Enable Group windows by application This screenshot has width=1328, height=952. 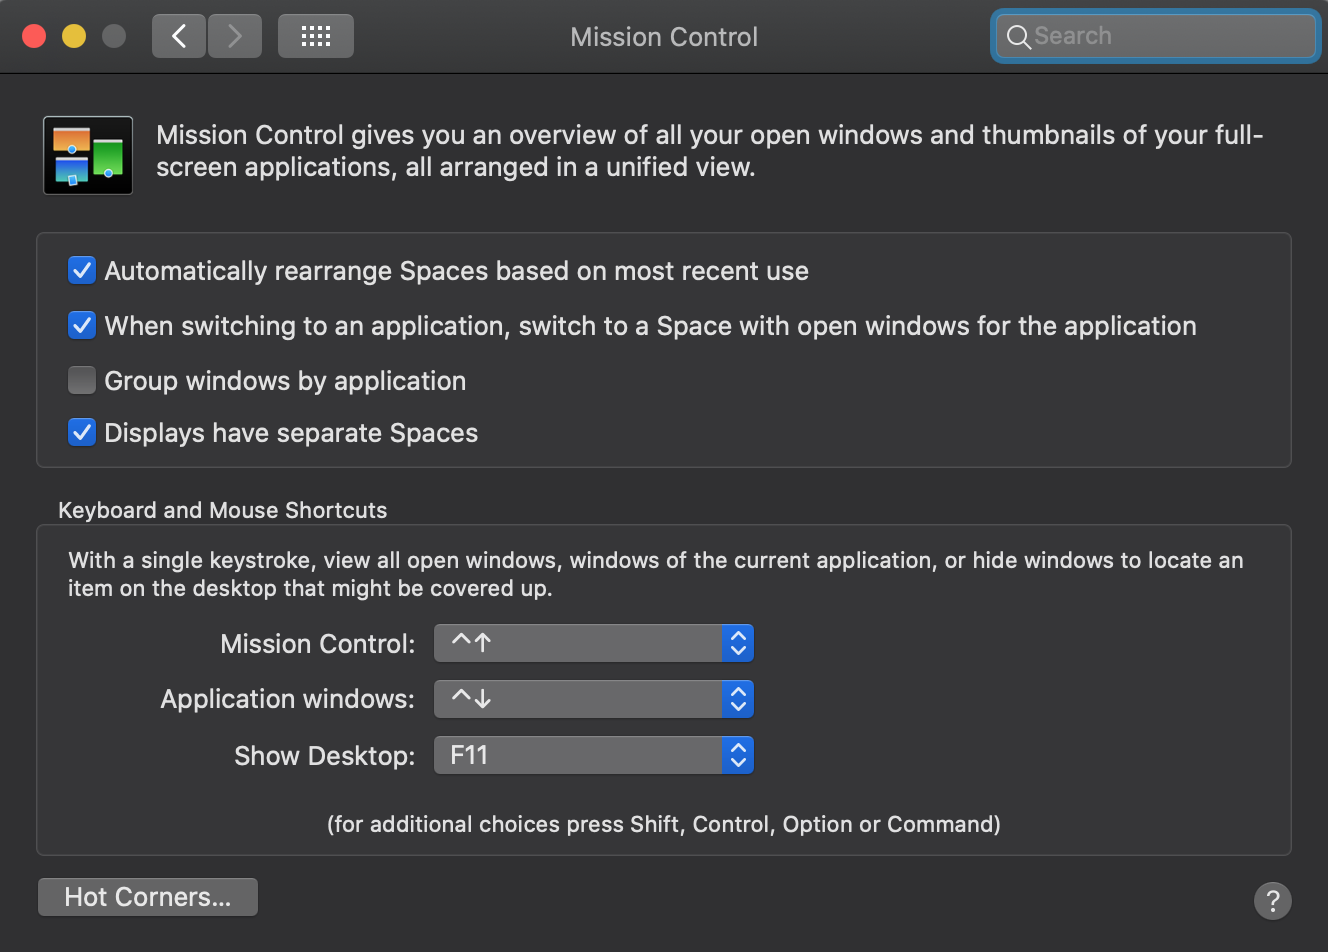(x=82, y=380)
